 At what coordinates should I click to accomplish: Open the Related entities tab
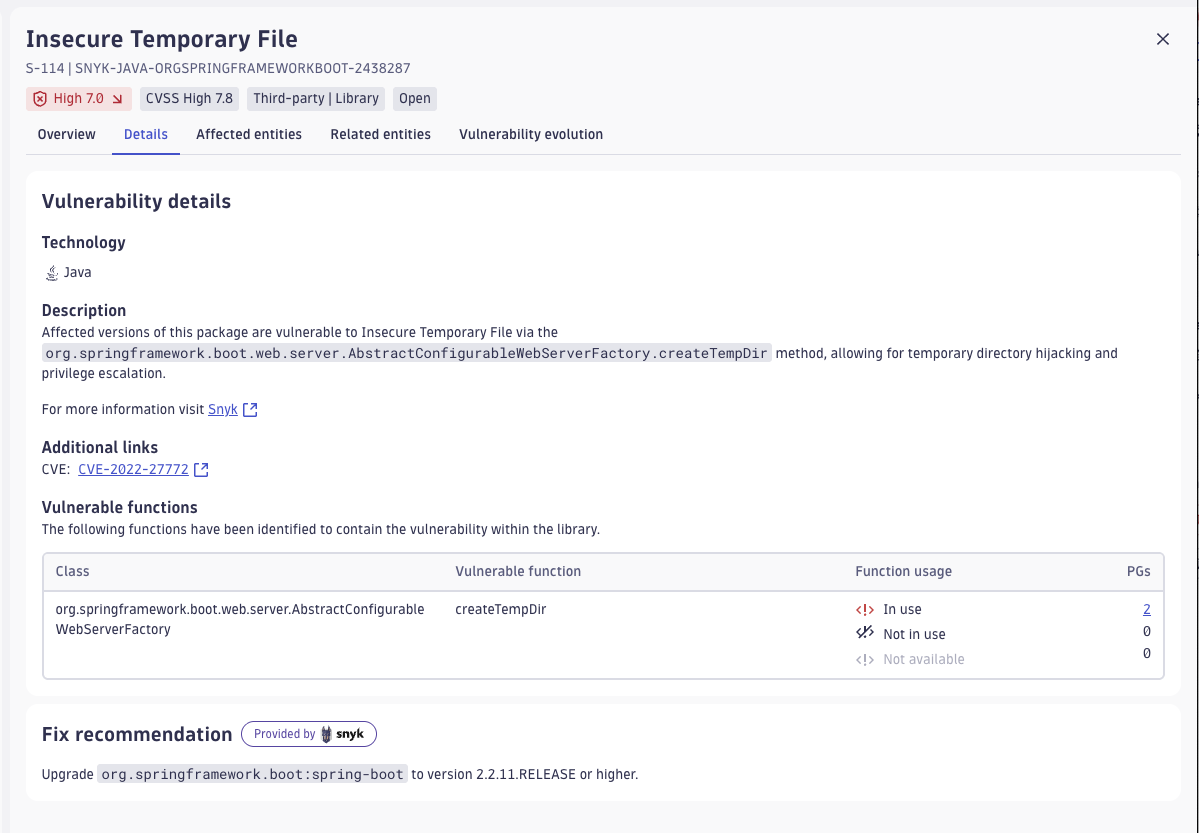[x=380, y=134]
